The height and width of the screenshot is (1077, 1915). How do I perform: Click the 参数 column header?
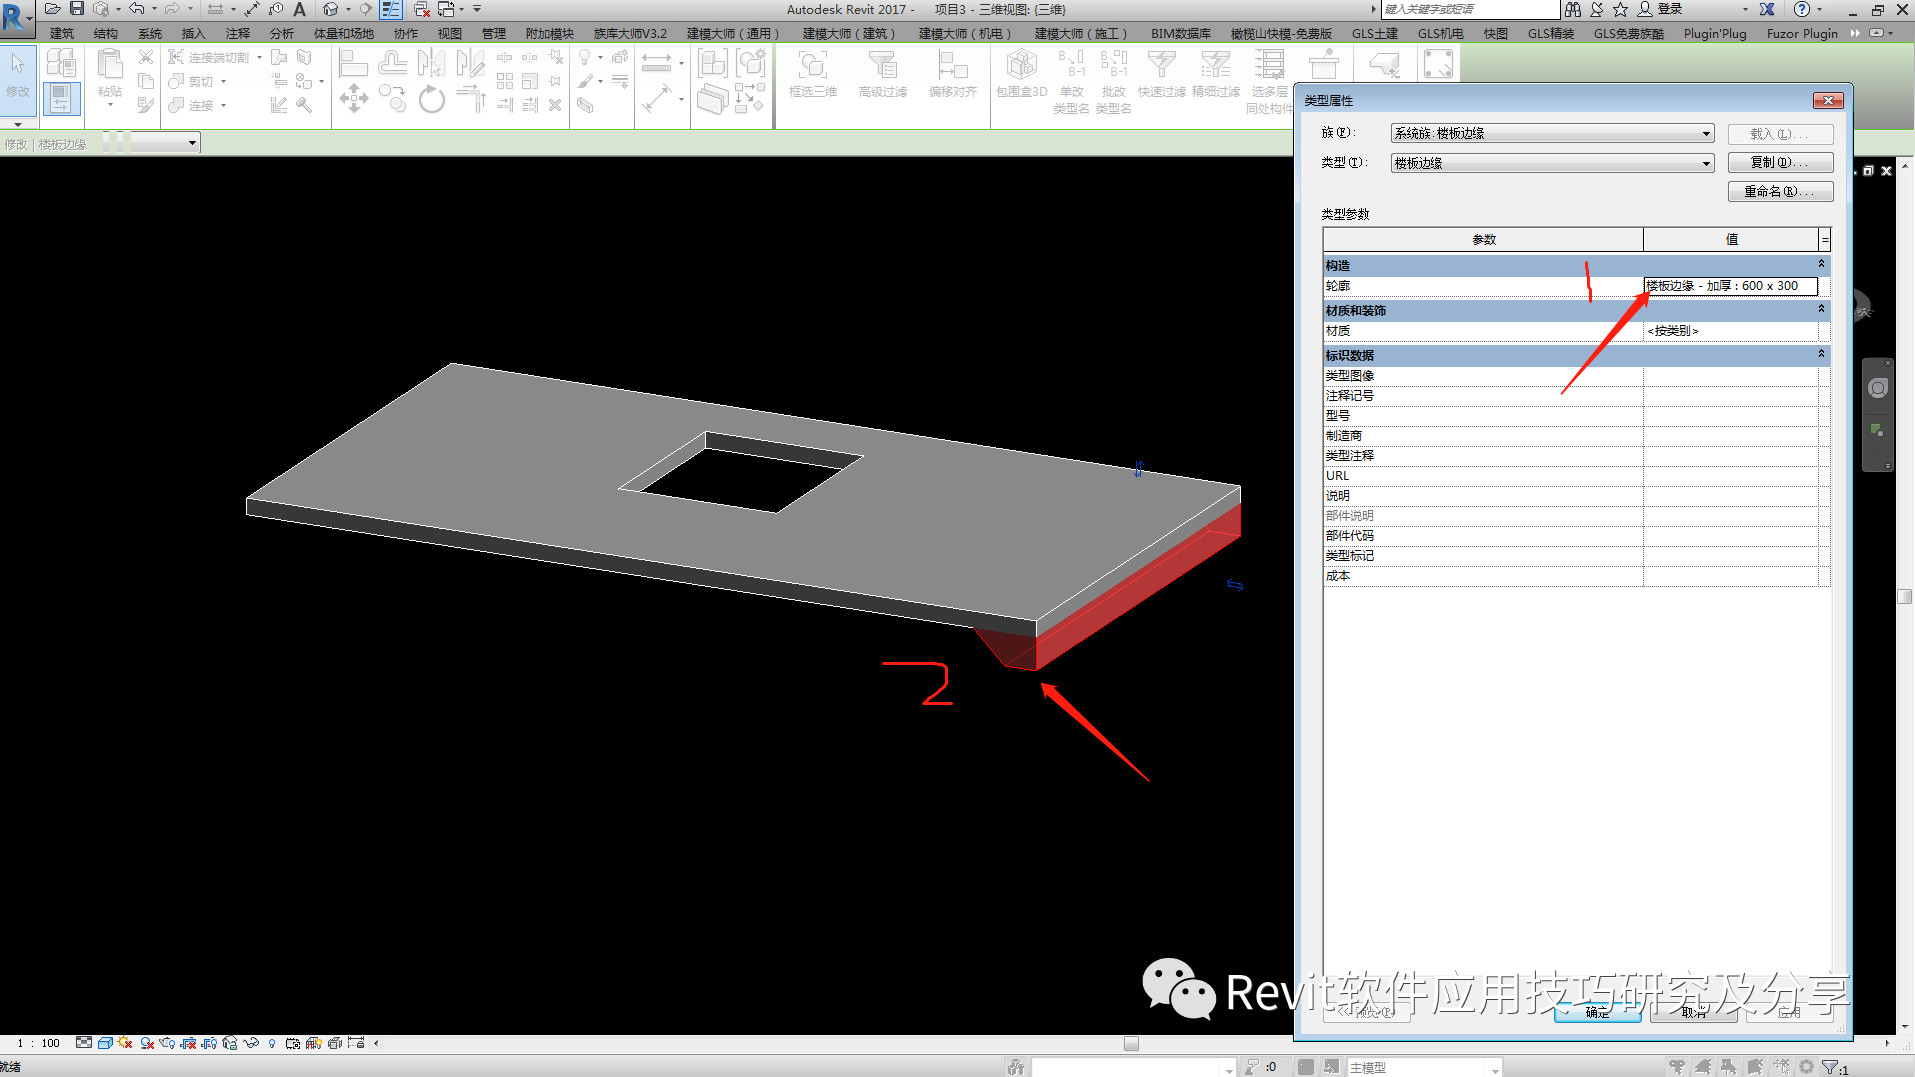(1483, 240)
